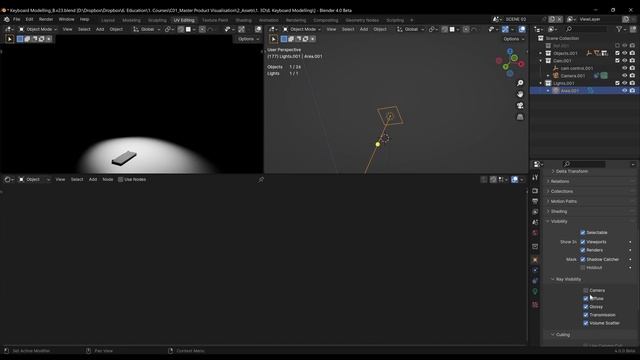Open Global transform orientation dropdown in right viewport
640x360 pixels.
pyautogui.click(x=410, y=29)
